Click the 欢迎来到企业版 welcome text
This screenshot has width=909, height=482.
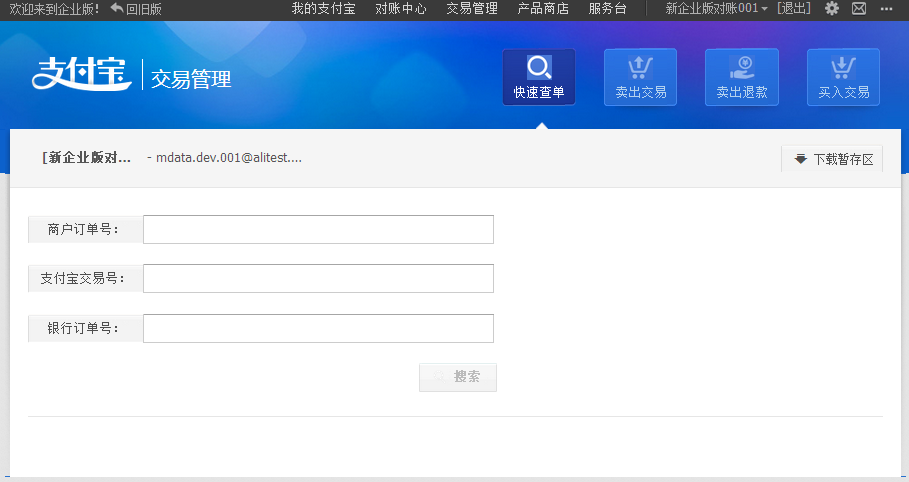click(x=54, y=9)
